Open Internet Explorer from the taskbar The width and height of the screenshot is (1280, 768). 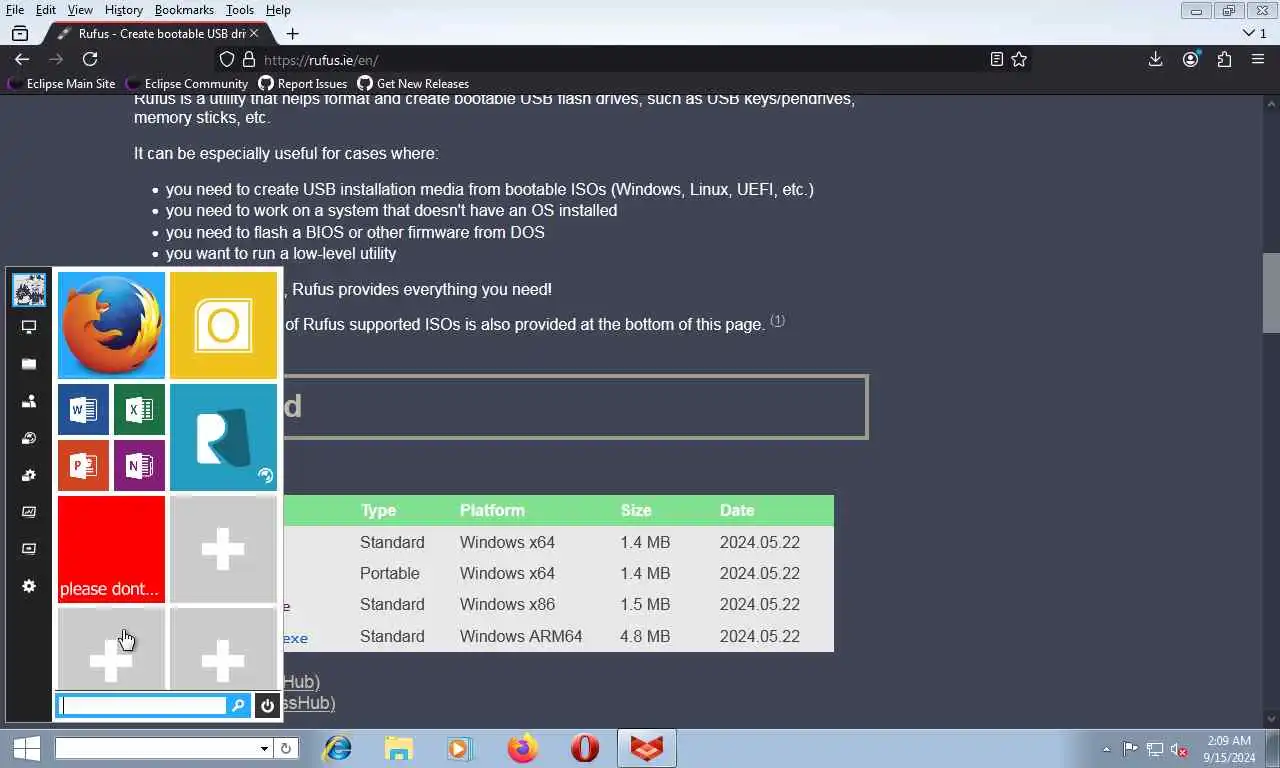point(337,748)
